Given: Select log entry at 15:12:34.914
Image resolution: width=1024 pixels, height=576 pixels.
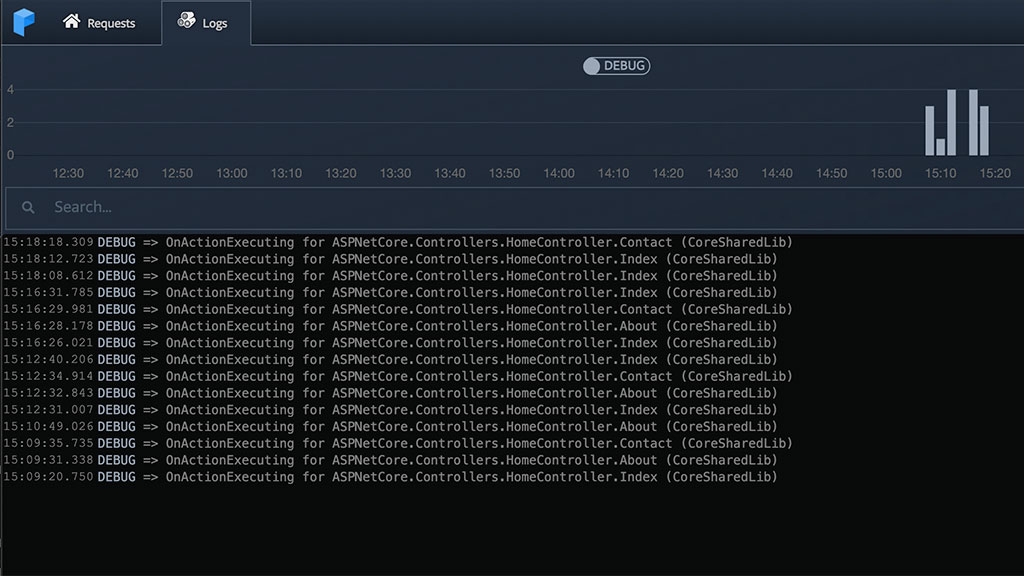Looking at the screenshot, I should click(398, 377).
